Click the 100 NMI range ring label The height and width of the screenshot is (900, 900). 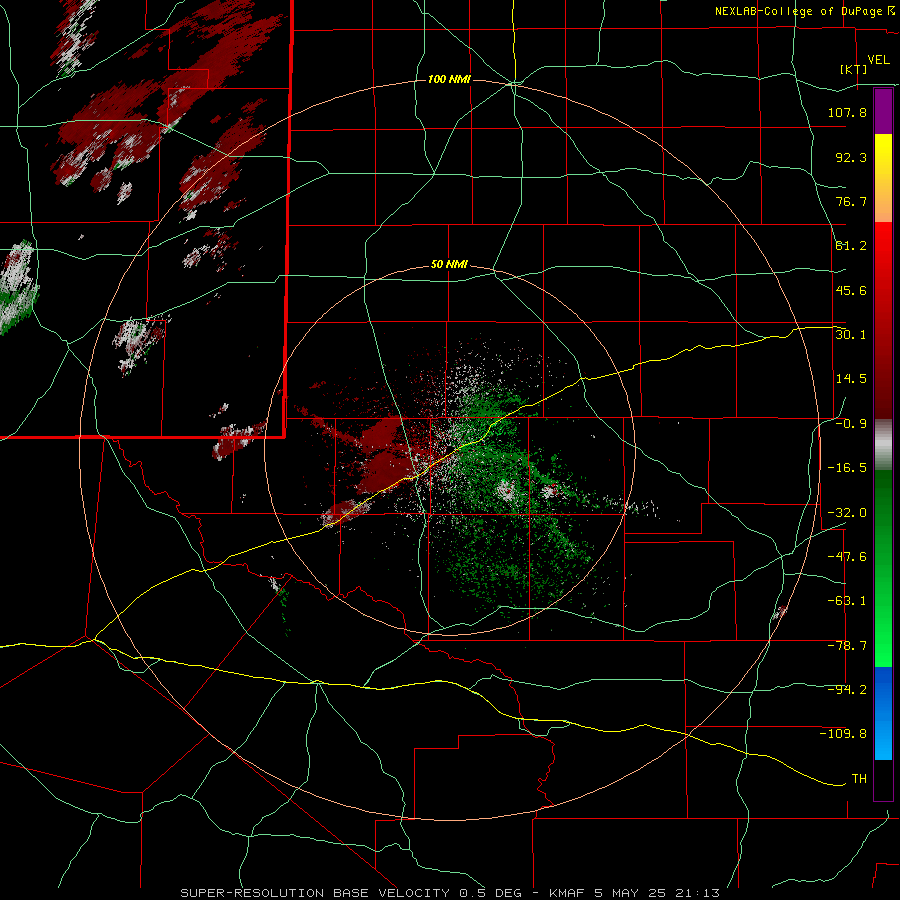pos(449,79)
